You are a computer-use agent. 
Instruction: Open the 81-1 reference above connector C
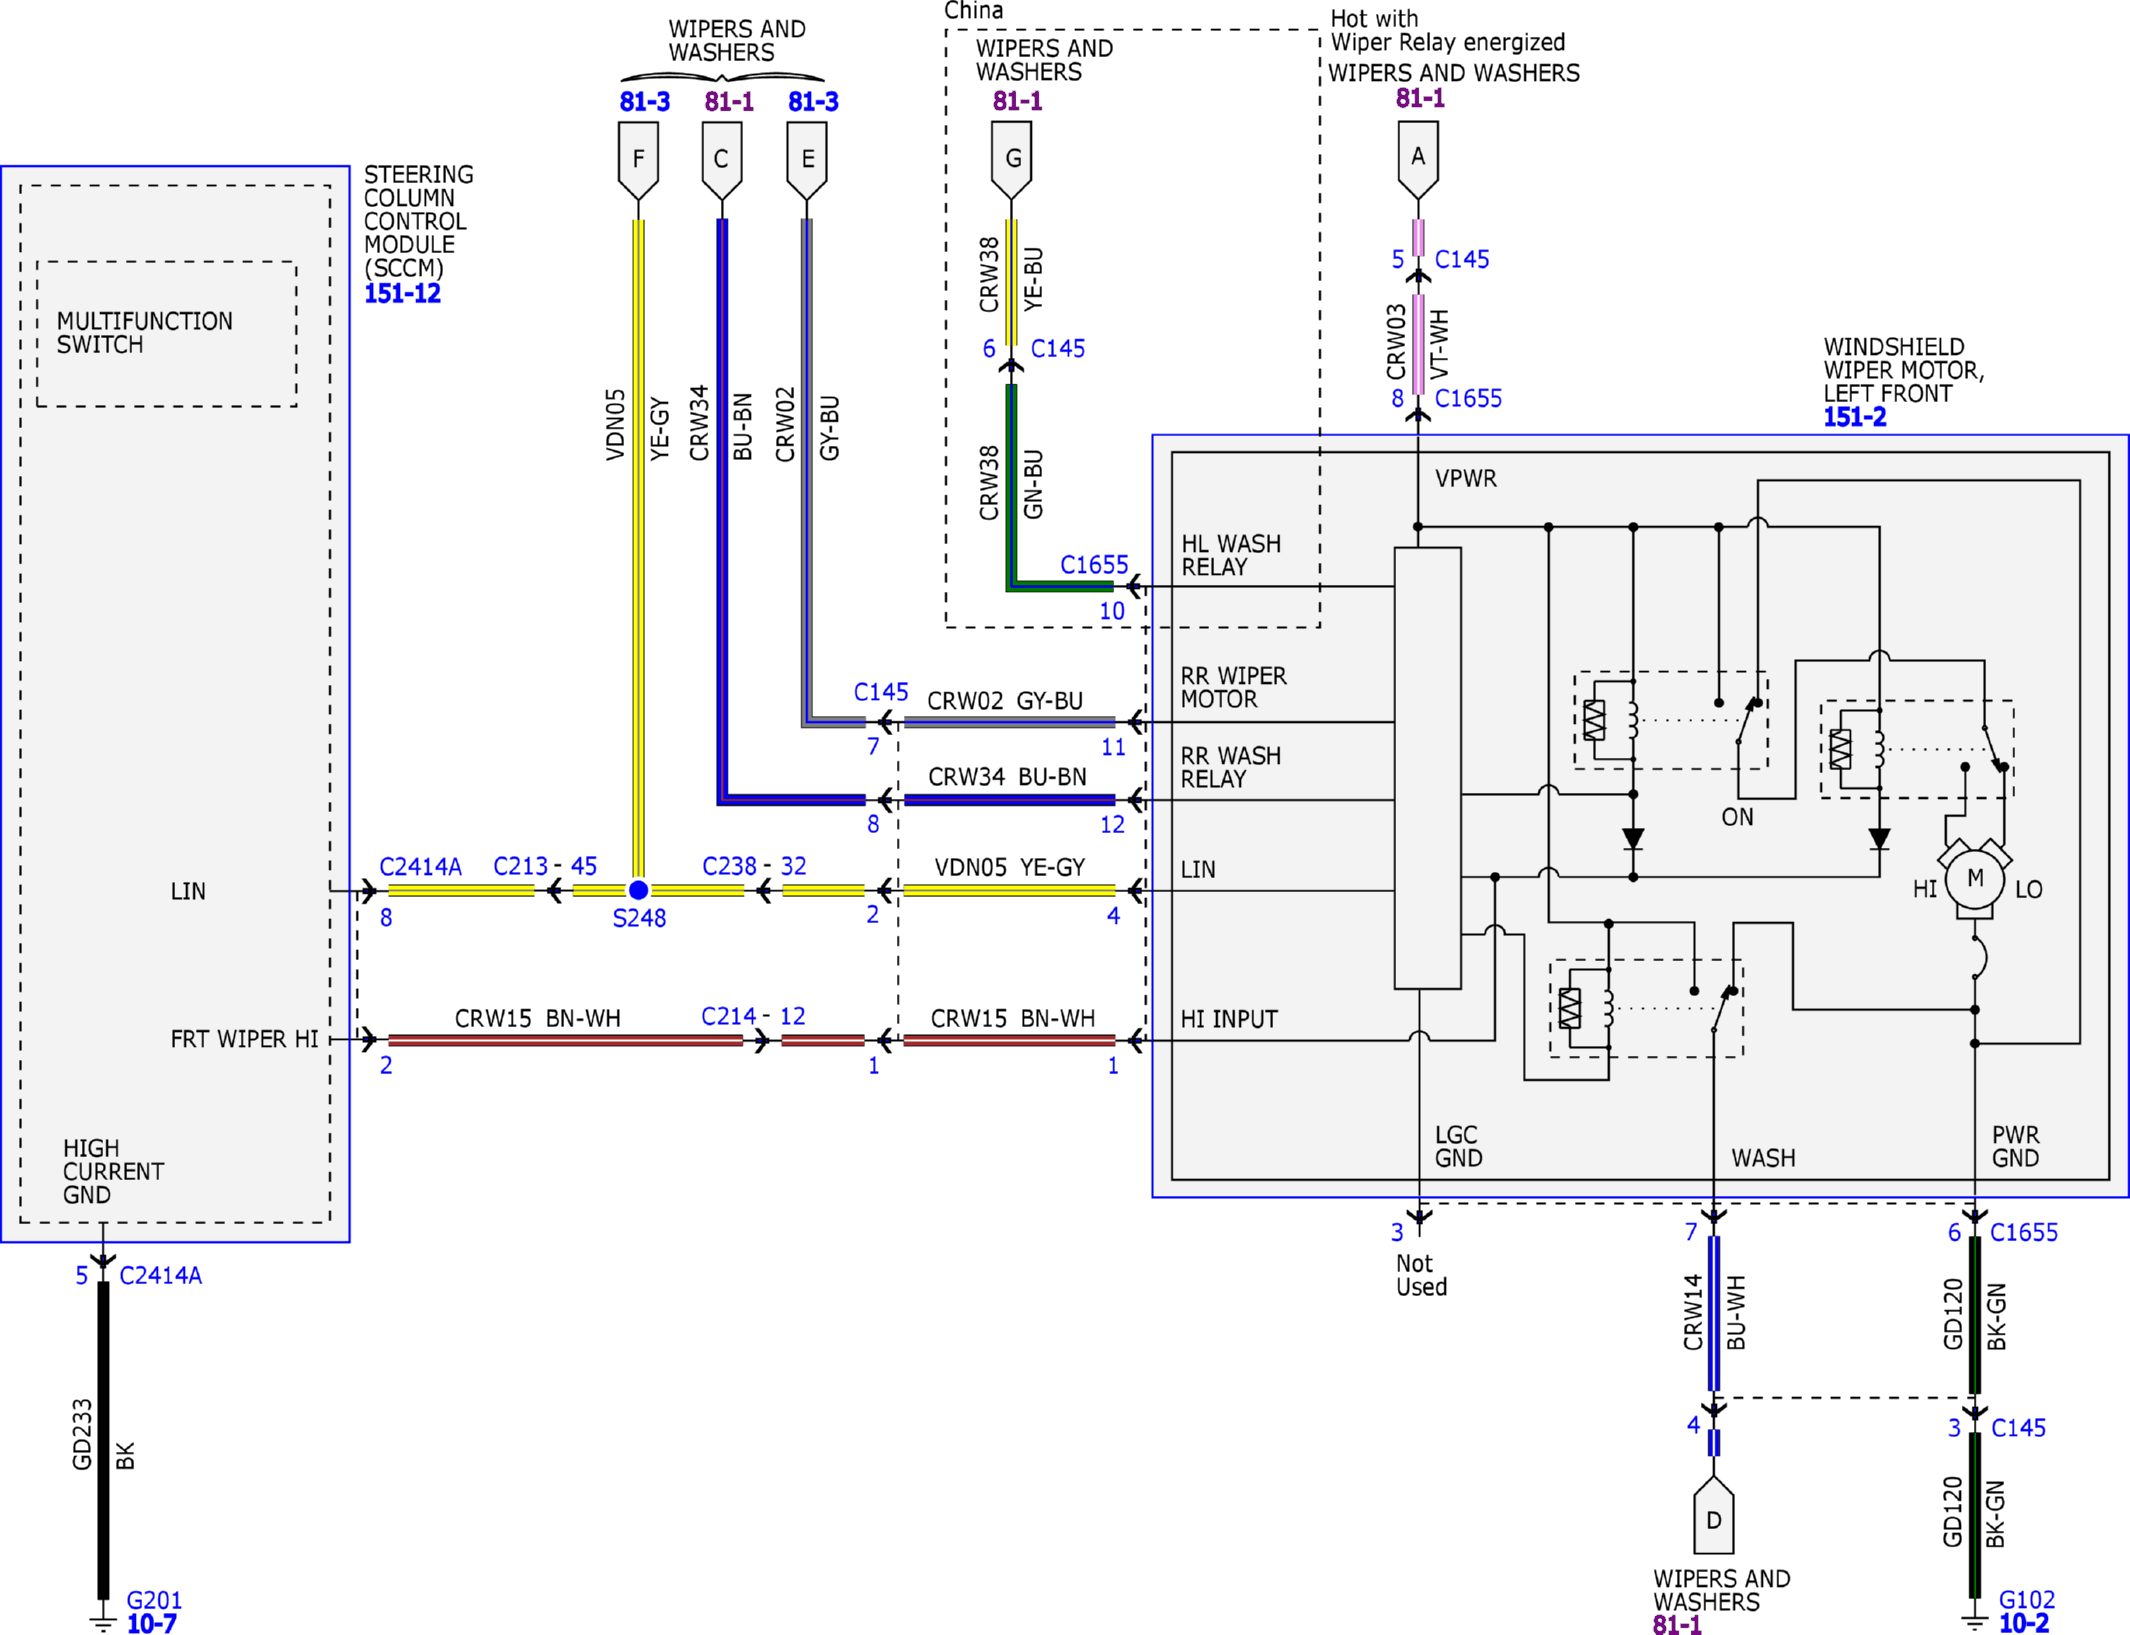point(729,102)
